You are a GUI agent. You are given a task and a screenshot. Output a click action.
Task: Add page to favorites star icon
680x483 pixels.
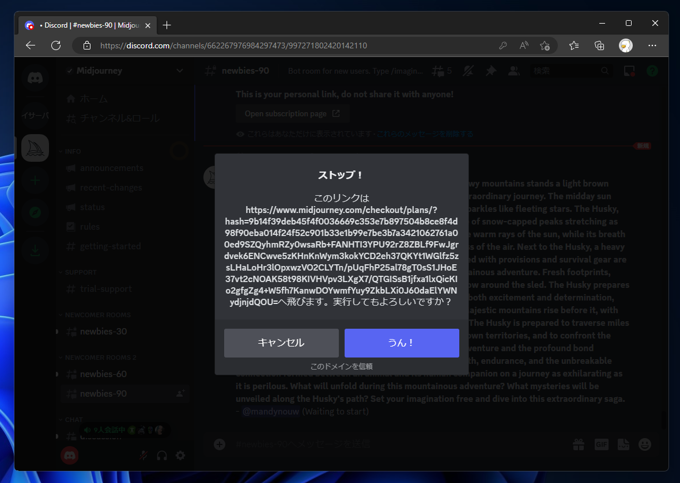click(545, 46)
